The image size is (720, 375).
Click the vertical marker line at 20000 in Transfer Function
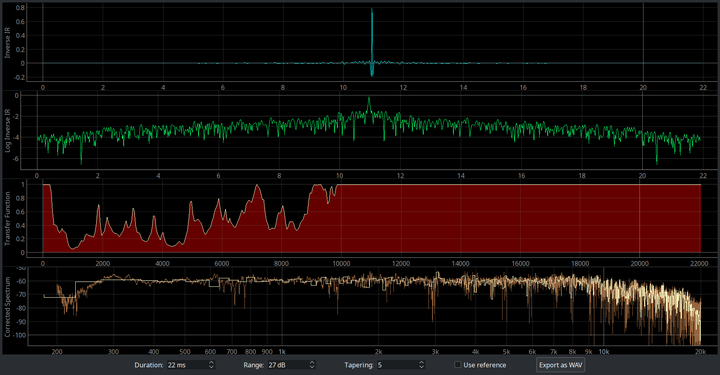[640, 218]
